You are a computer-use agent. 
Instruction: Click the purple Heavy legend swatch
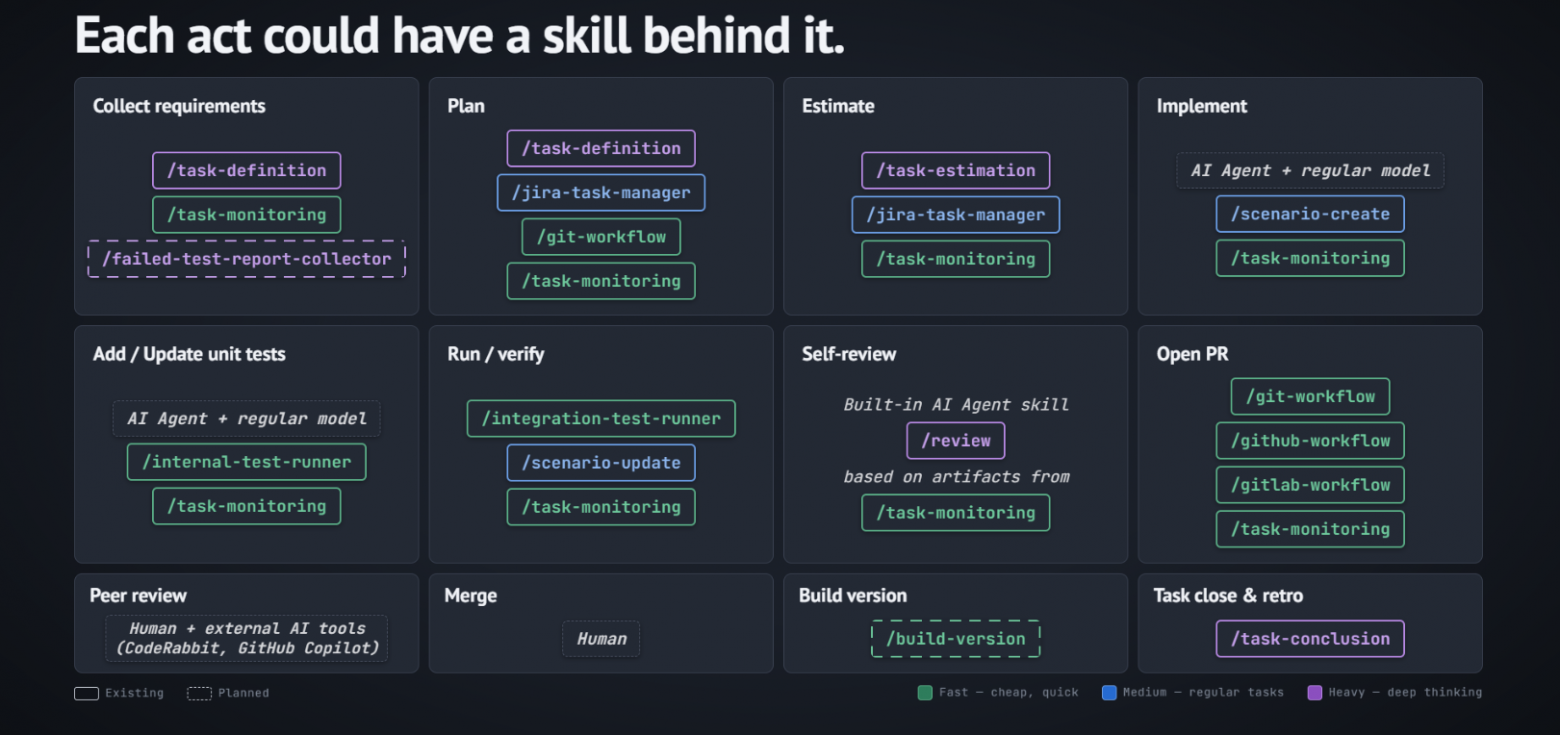point(1314,692)
